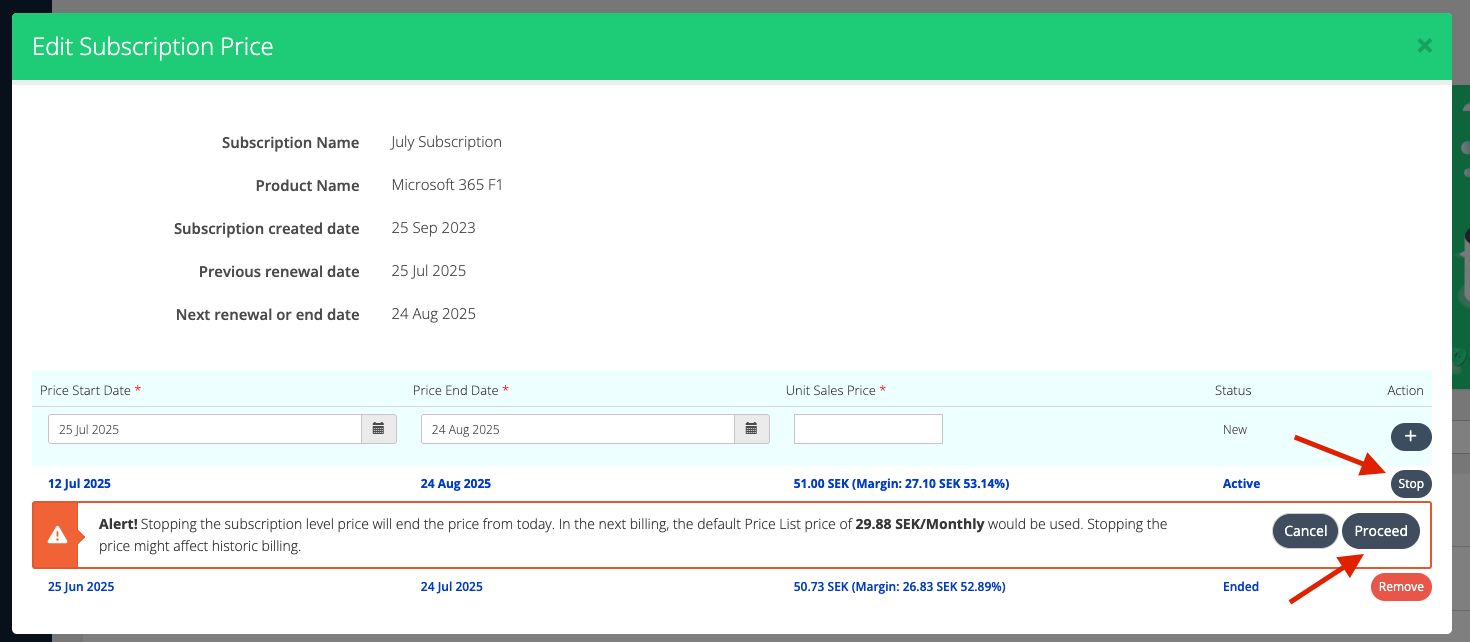The width and height of the screenshot is (1470, 642).
Task: Click the 25 Jun 2025 start date entry
Action: (x=80, y=587)
